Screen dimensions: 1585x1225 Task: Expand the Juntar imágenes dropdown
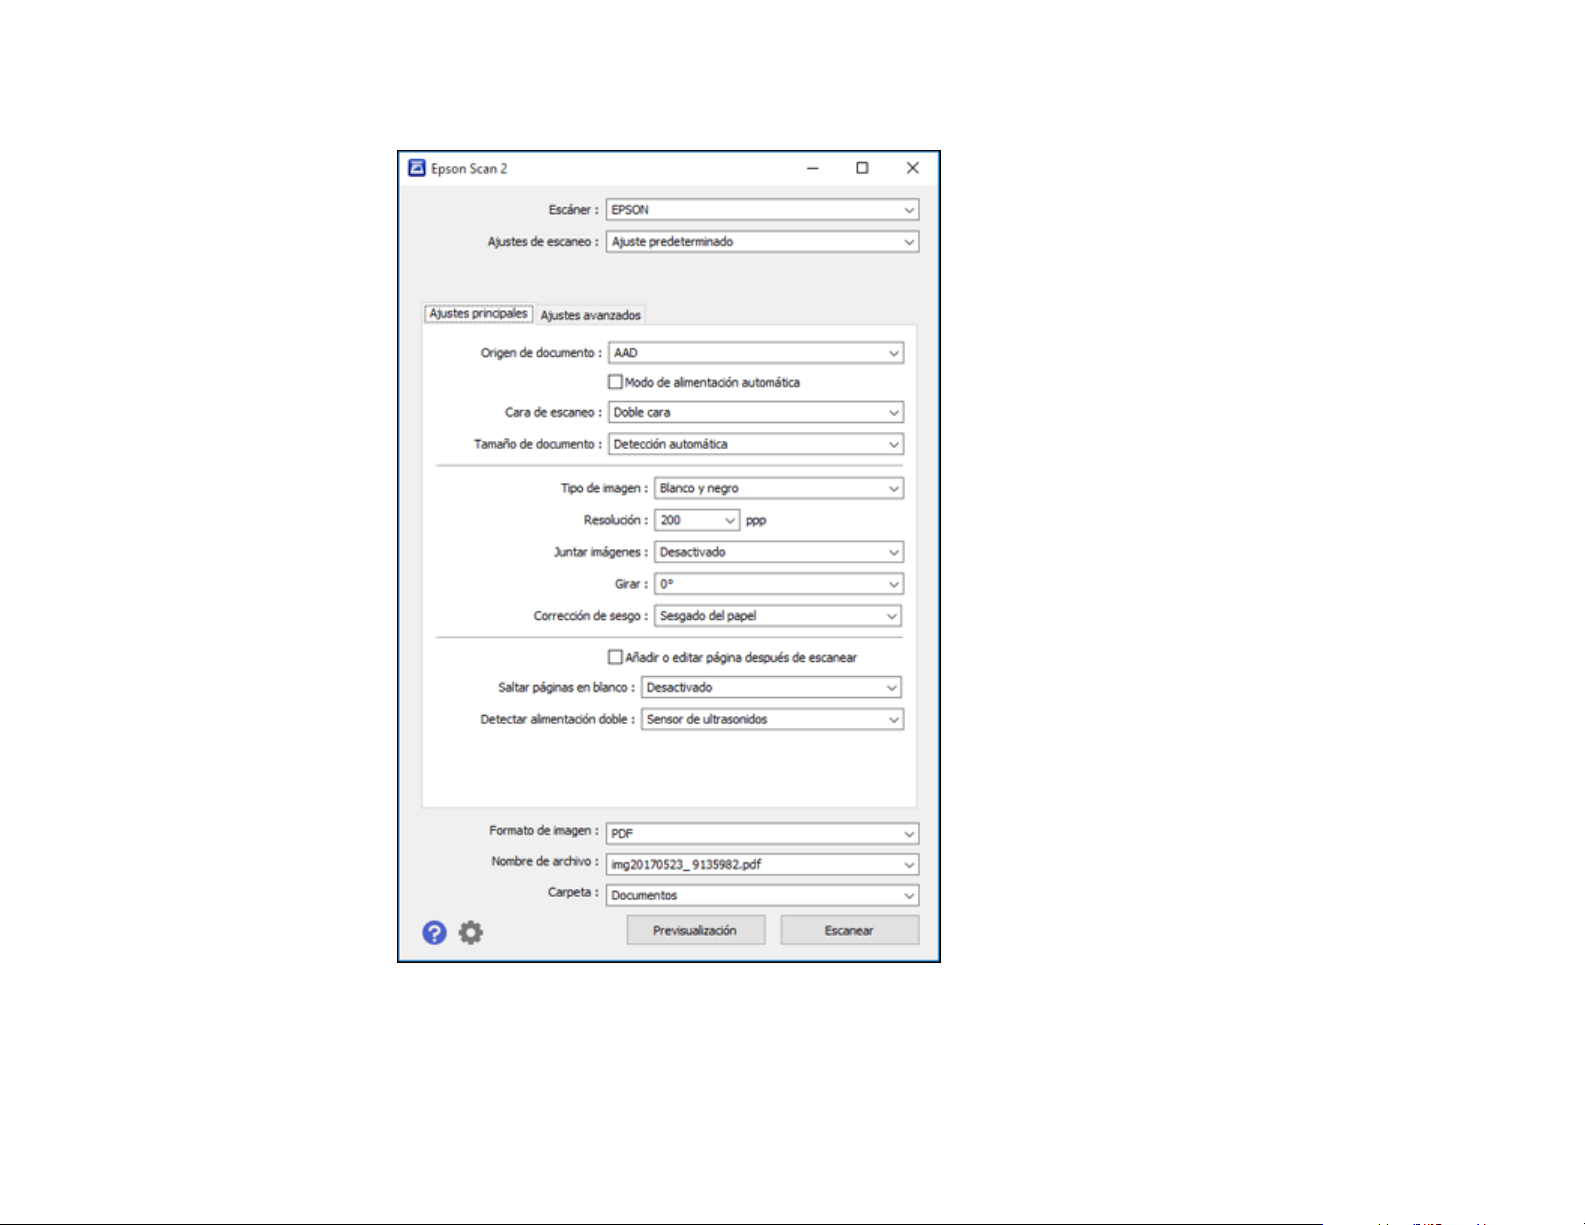click(779, 552)
